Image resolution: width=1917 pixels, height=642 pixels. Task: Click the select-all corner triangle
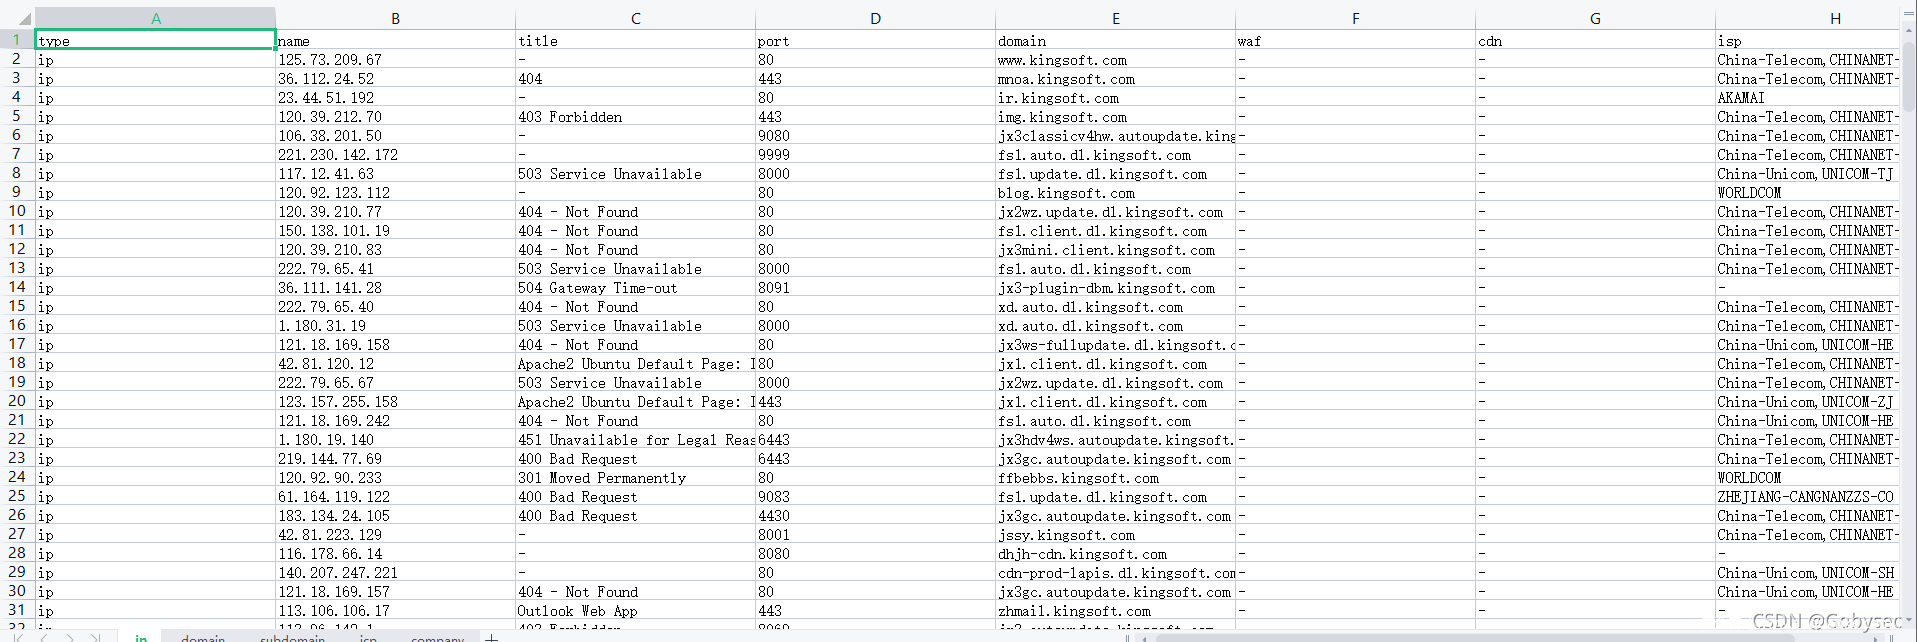coord(25,19)
